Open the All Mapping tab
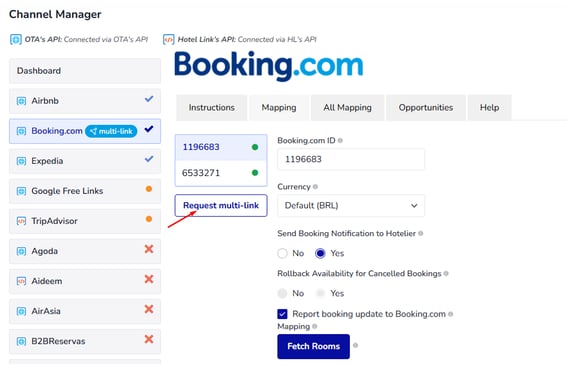Screen dimensions: 567x366 point(348,107)
